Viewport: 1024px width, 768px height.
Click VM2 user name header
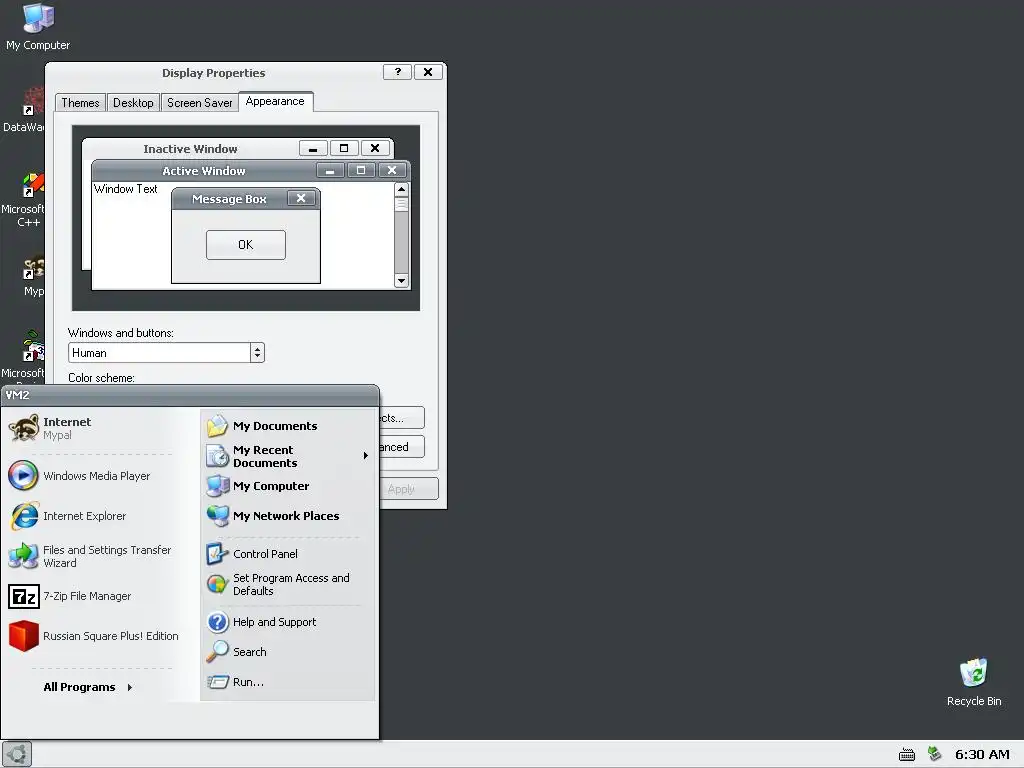pos(18,395)
